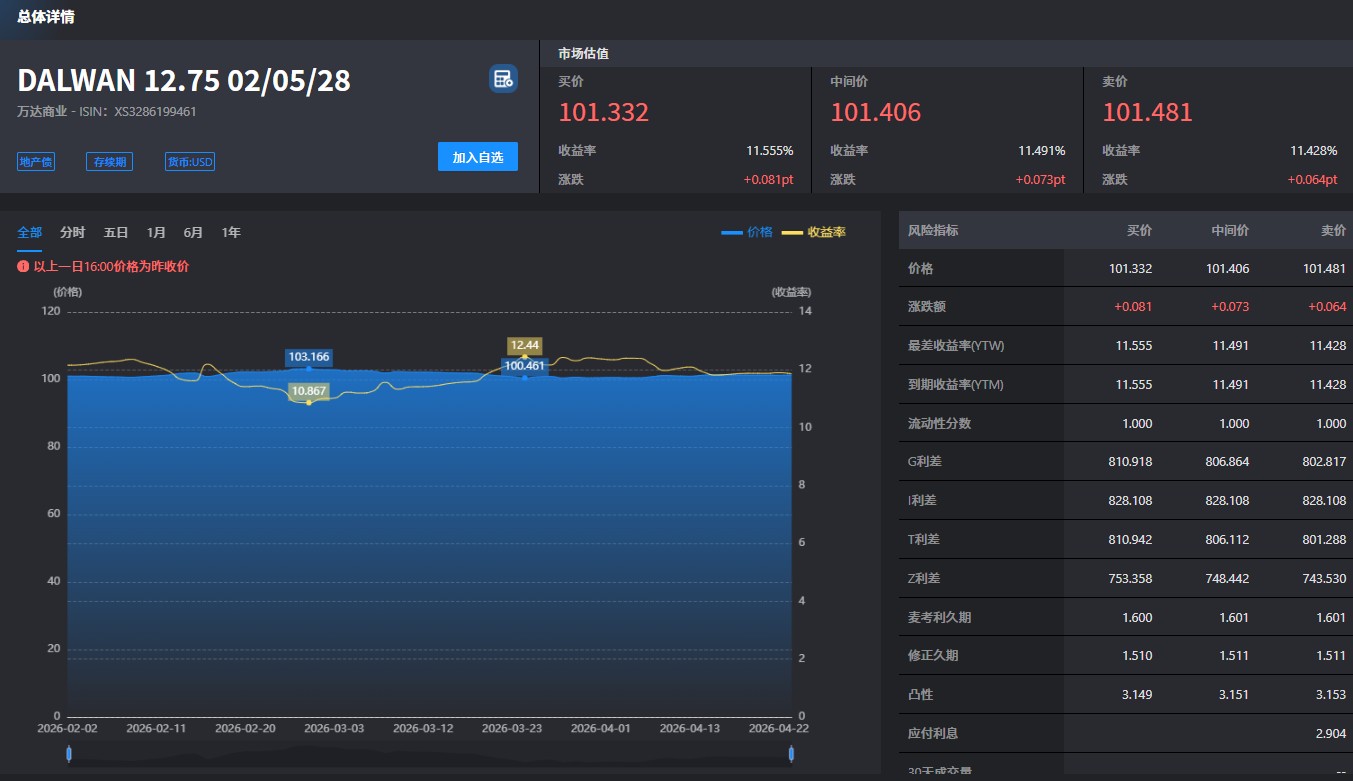Click the 103.166 price peak marker

pos(308,357)
